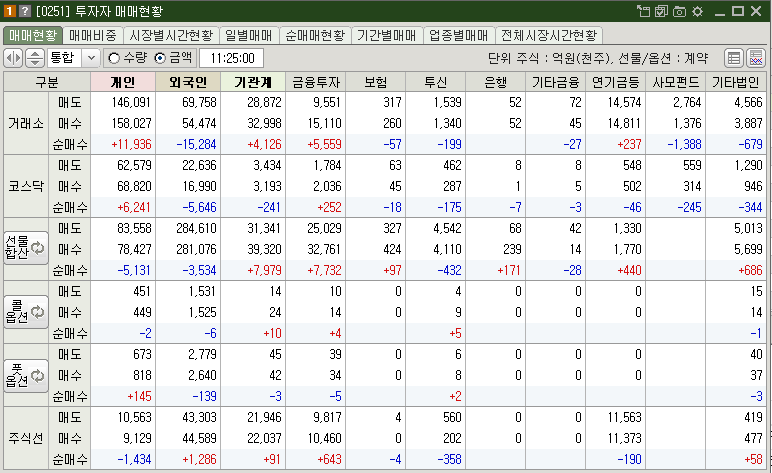Open the question mark help icon
Screen dimensions: 772x473
[x=25, y=11]
